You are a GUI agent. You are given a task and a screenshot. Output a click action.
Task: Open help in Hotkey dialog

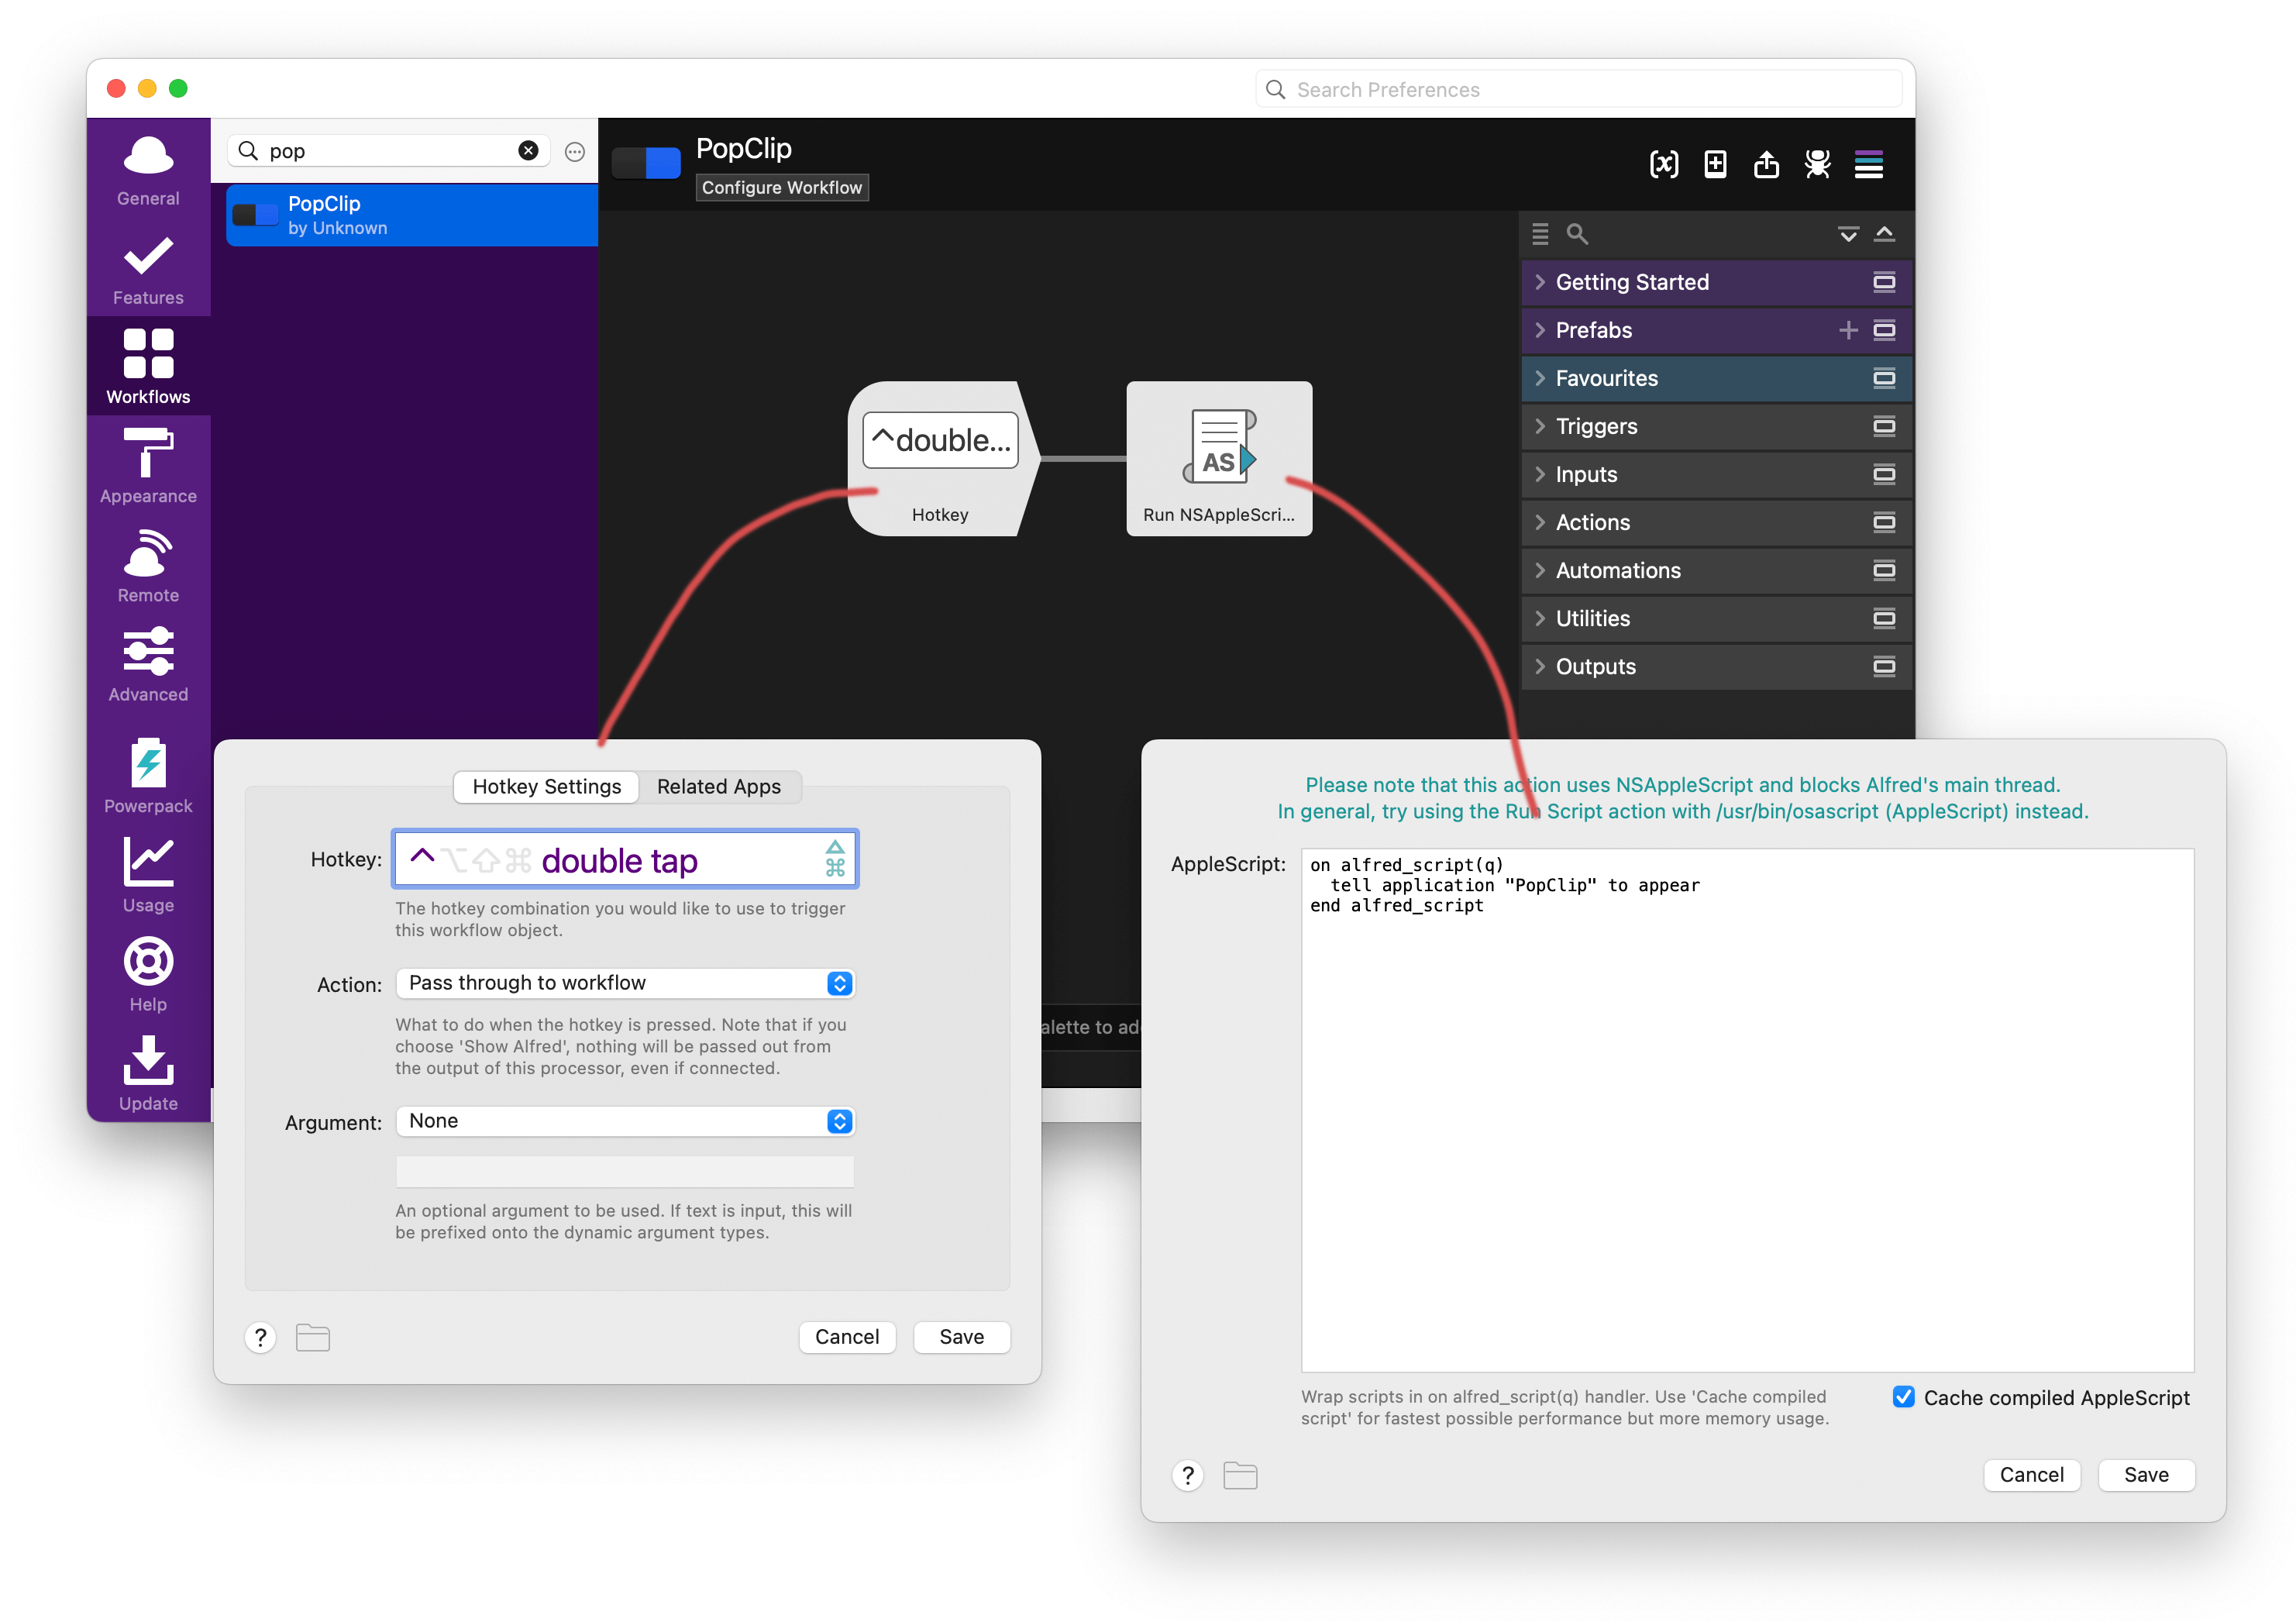point(260,1337)
